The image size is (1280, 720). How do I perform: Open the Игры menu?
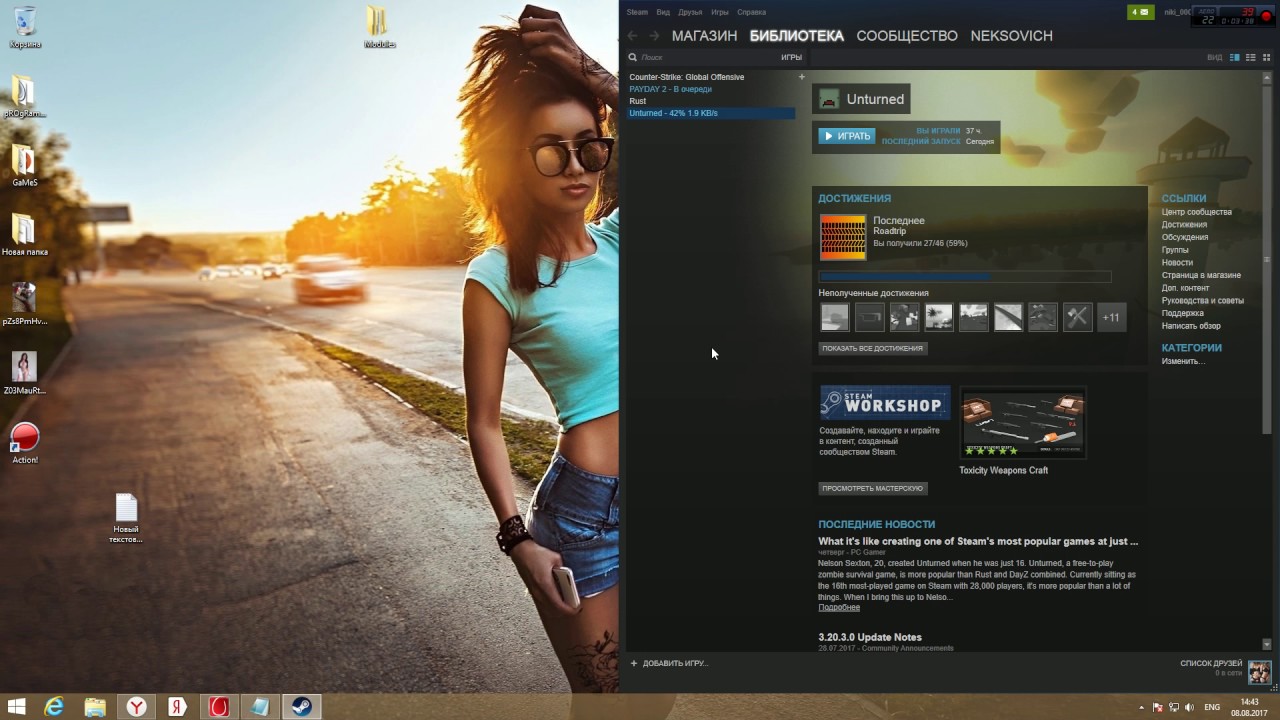click(x=720, y=12)
